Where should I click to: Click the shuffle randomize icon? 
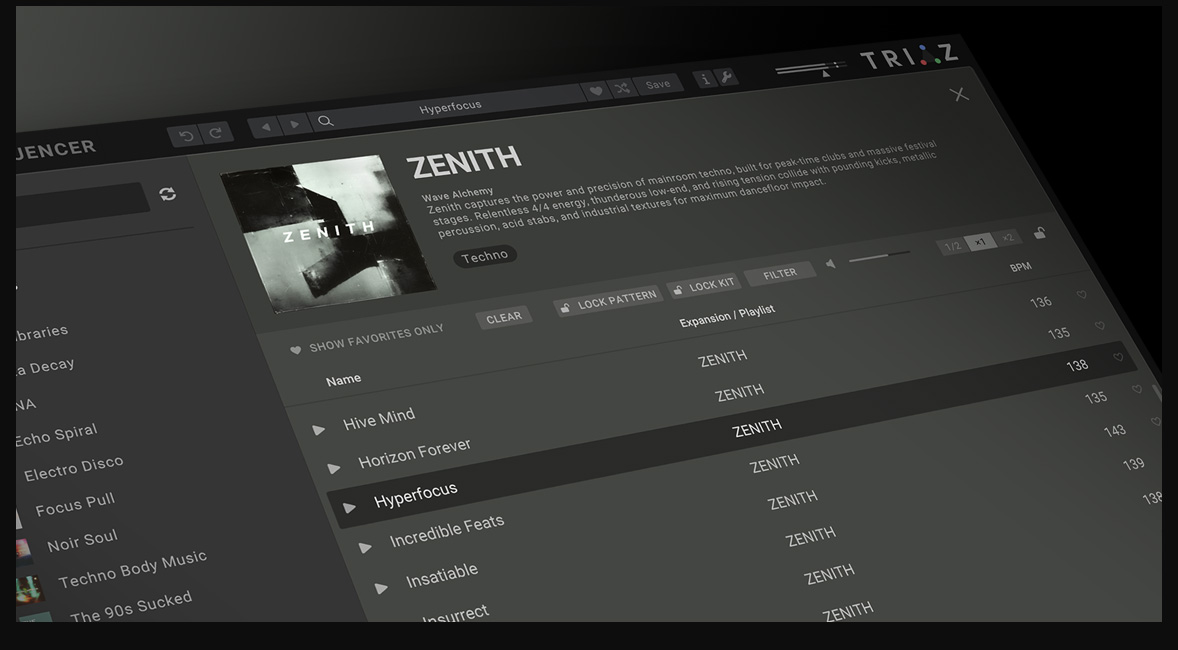point(622,88)
